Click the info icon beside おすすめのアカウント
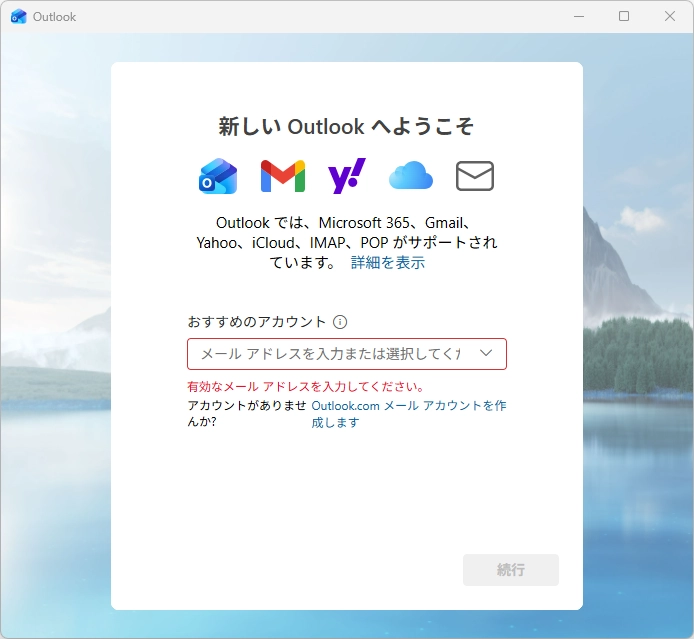Image resolution: width=694 pixels, height=639 pixels. point(340,322)
